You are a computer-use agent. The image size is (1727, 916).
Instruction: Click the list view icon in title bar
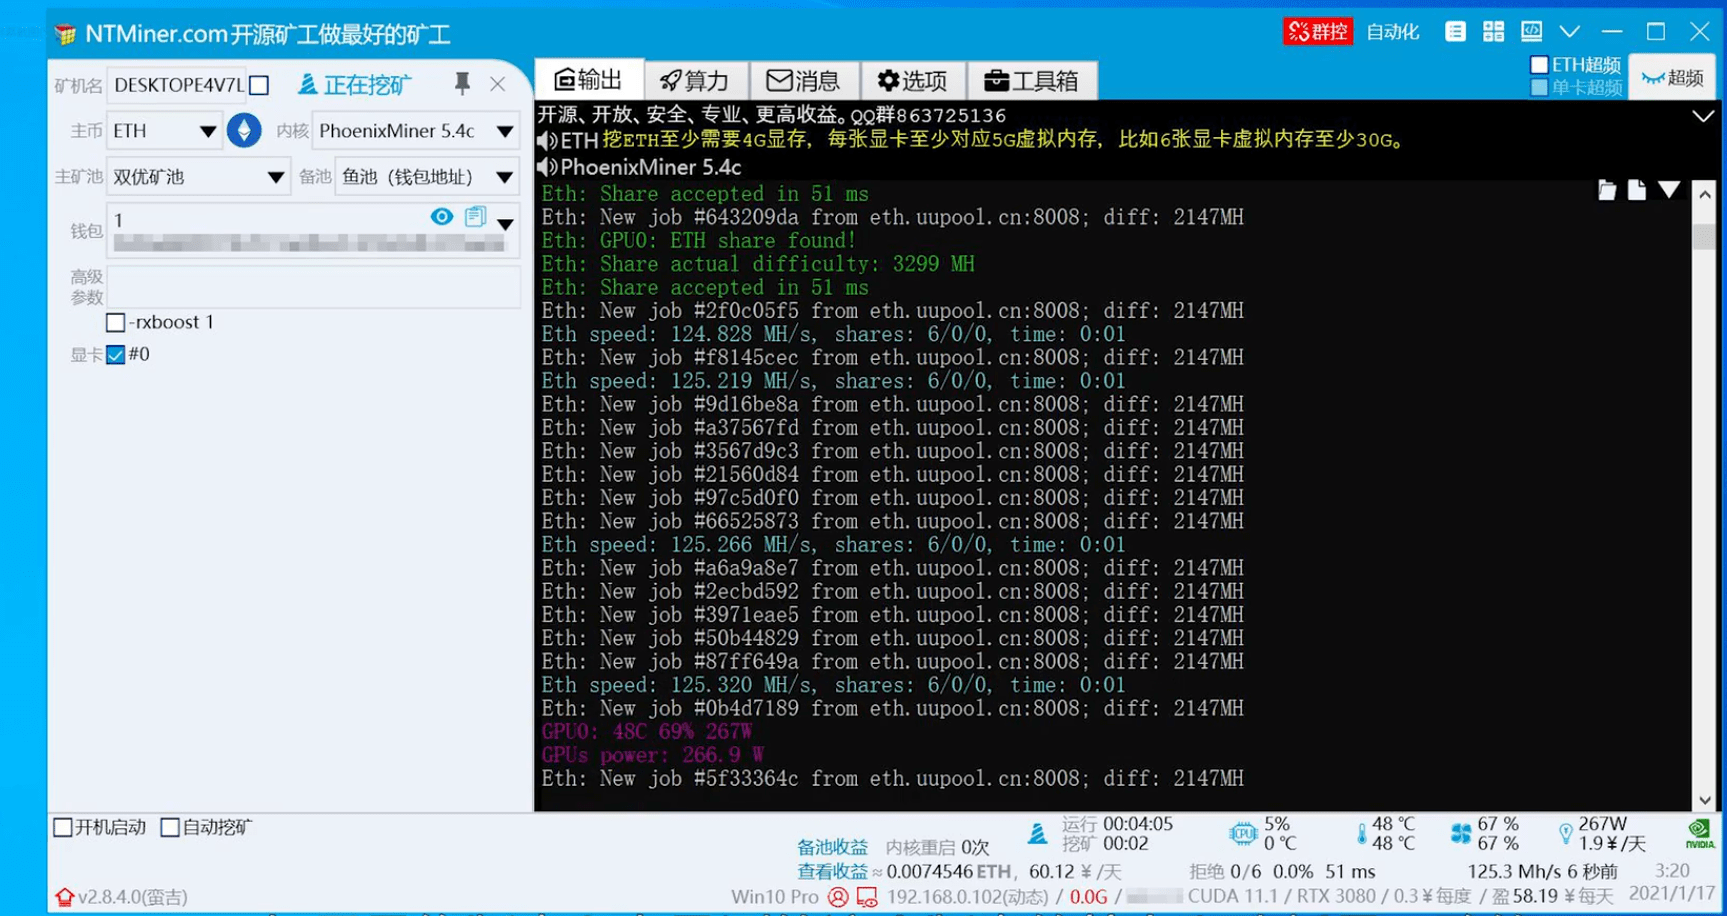(1455, 32)
